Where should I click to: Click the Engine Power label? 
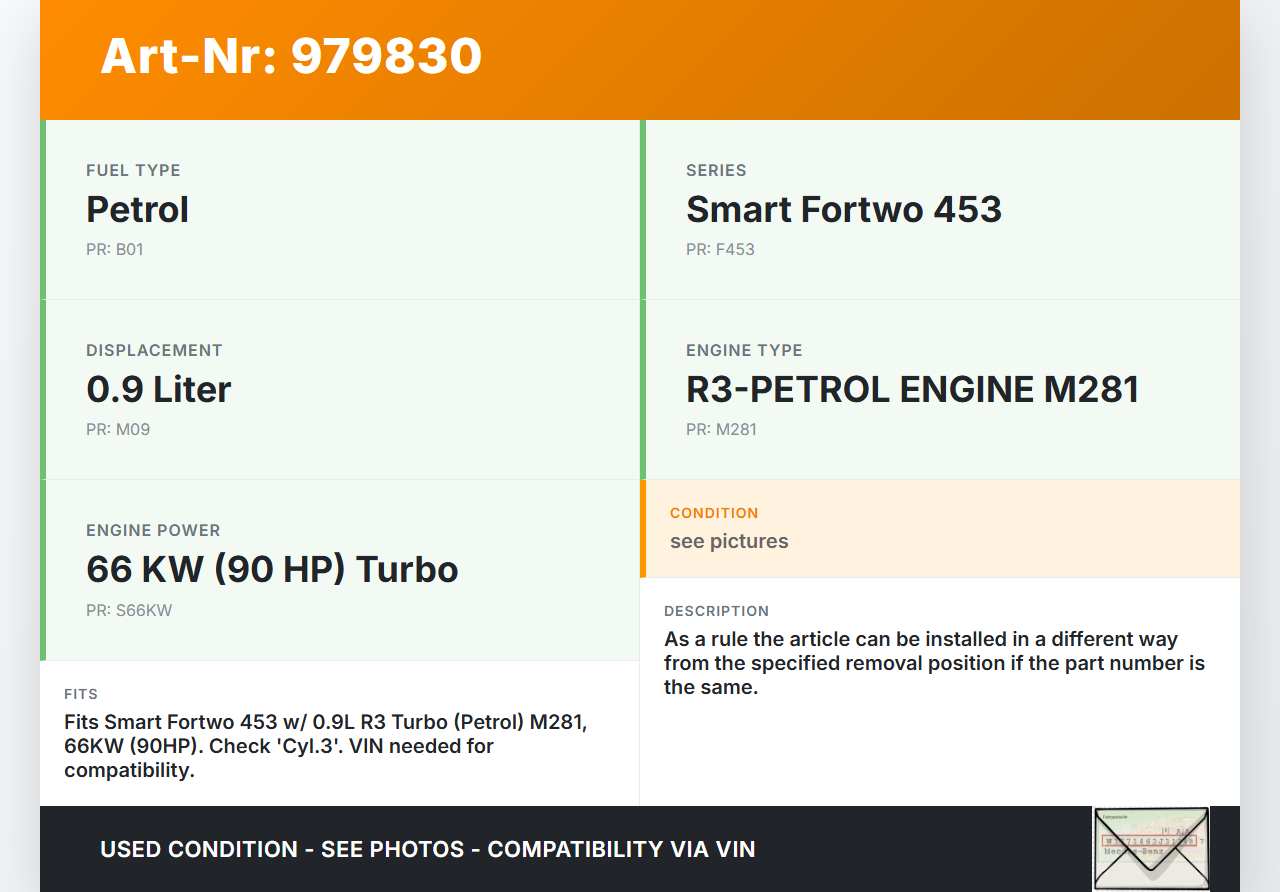coord(153,530)
